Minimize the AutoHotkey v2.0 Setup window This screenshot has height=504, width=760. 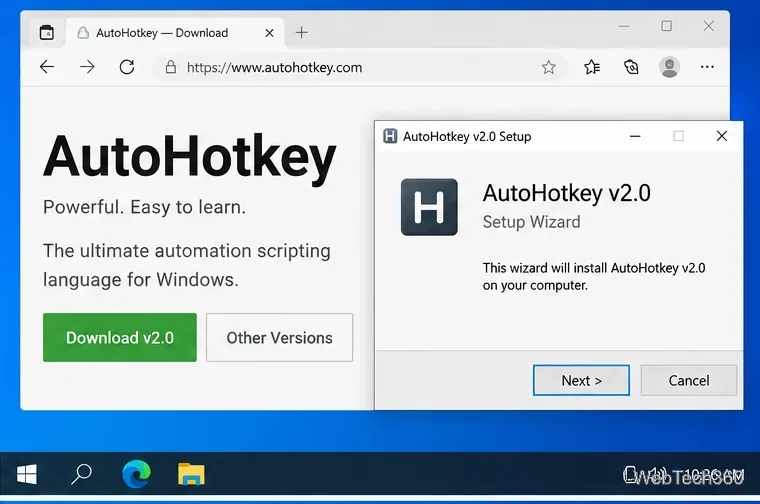635,136
